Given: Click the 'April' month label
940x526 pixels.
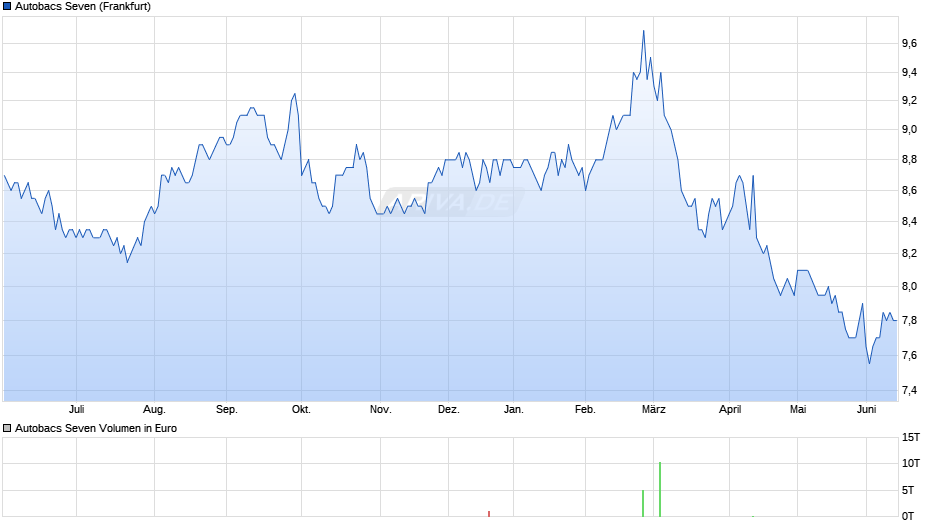Looking at the screenshot, I should pyautogui.click(x=730, y=410).
